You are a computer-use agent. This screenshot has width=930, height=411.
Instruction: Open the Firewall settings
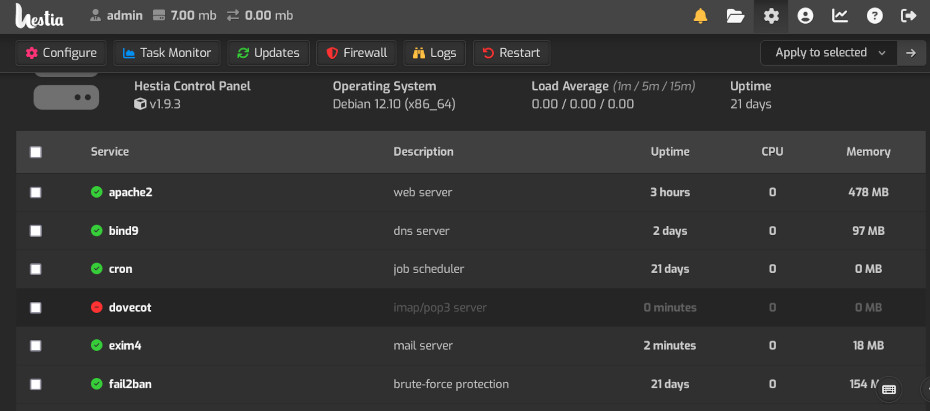tap(356, 53)
